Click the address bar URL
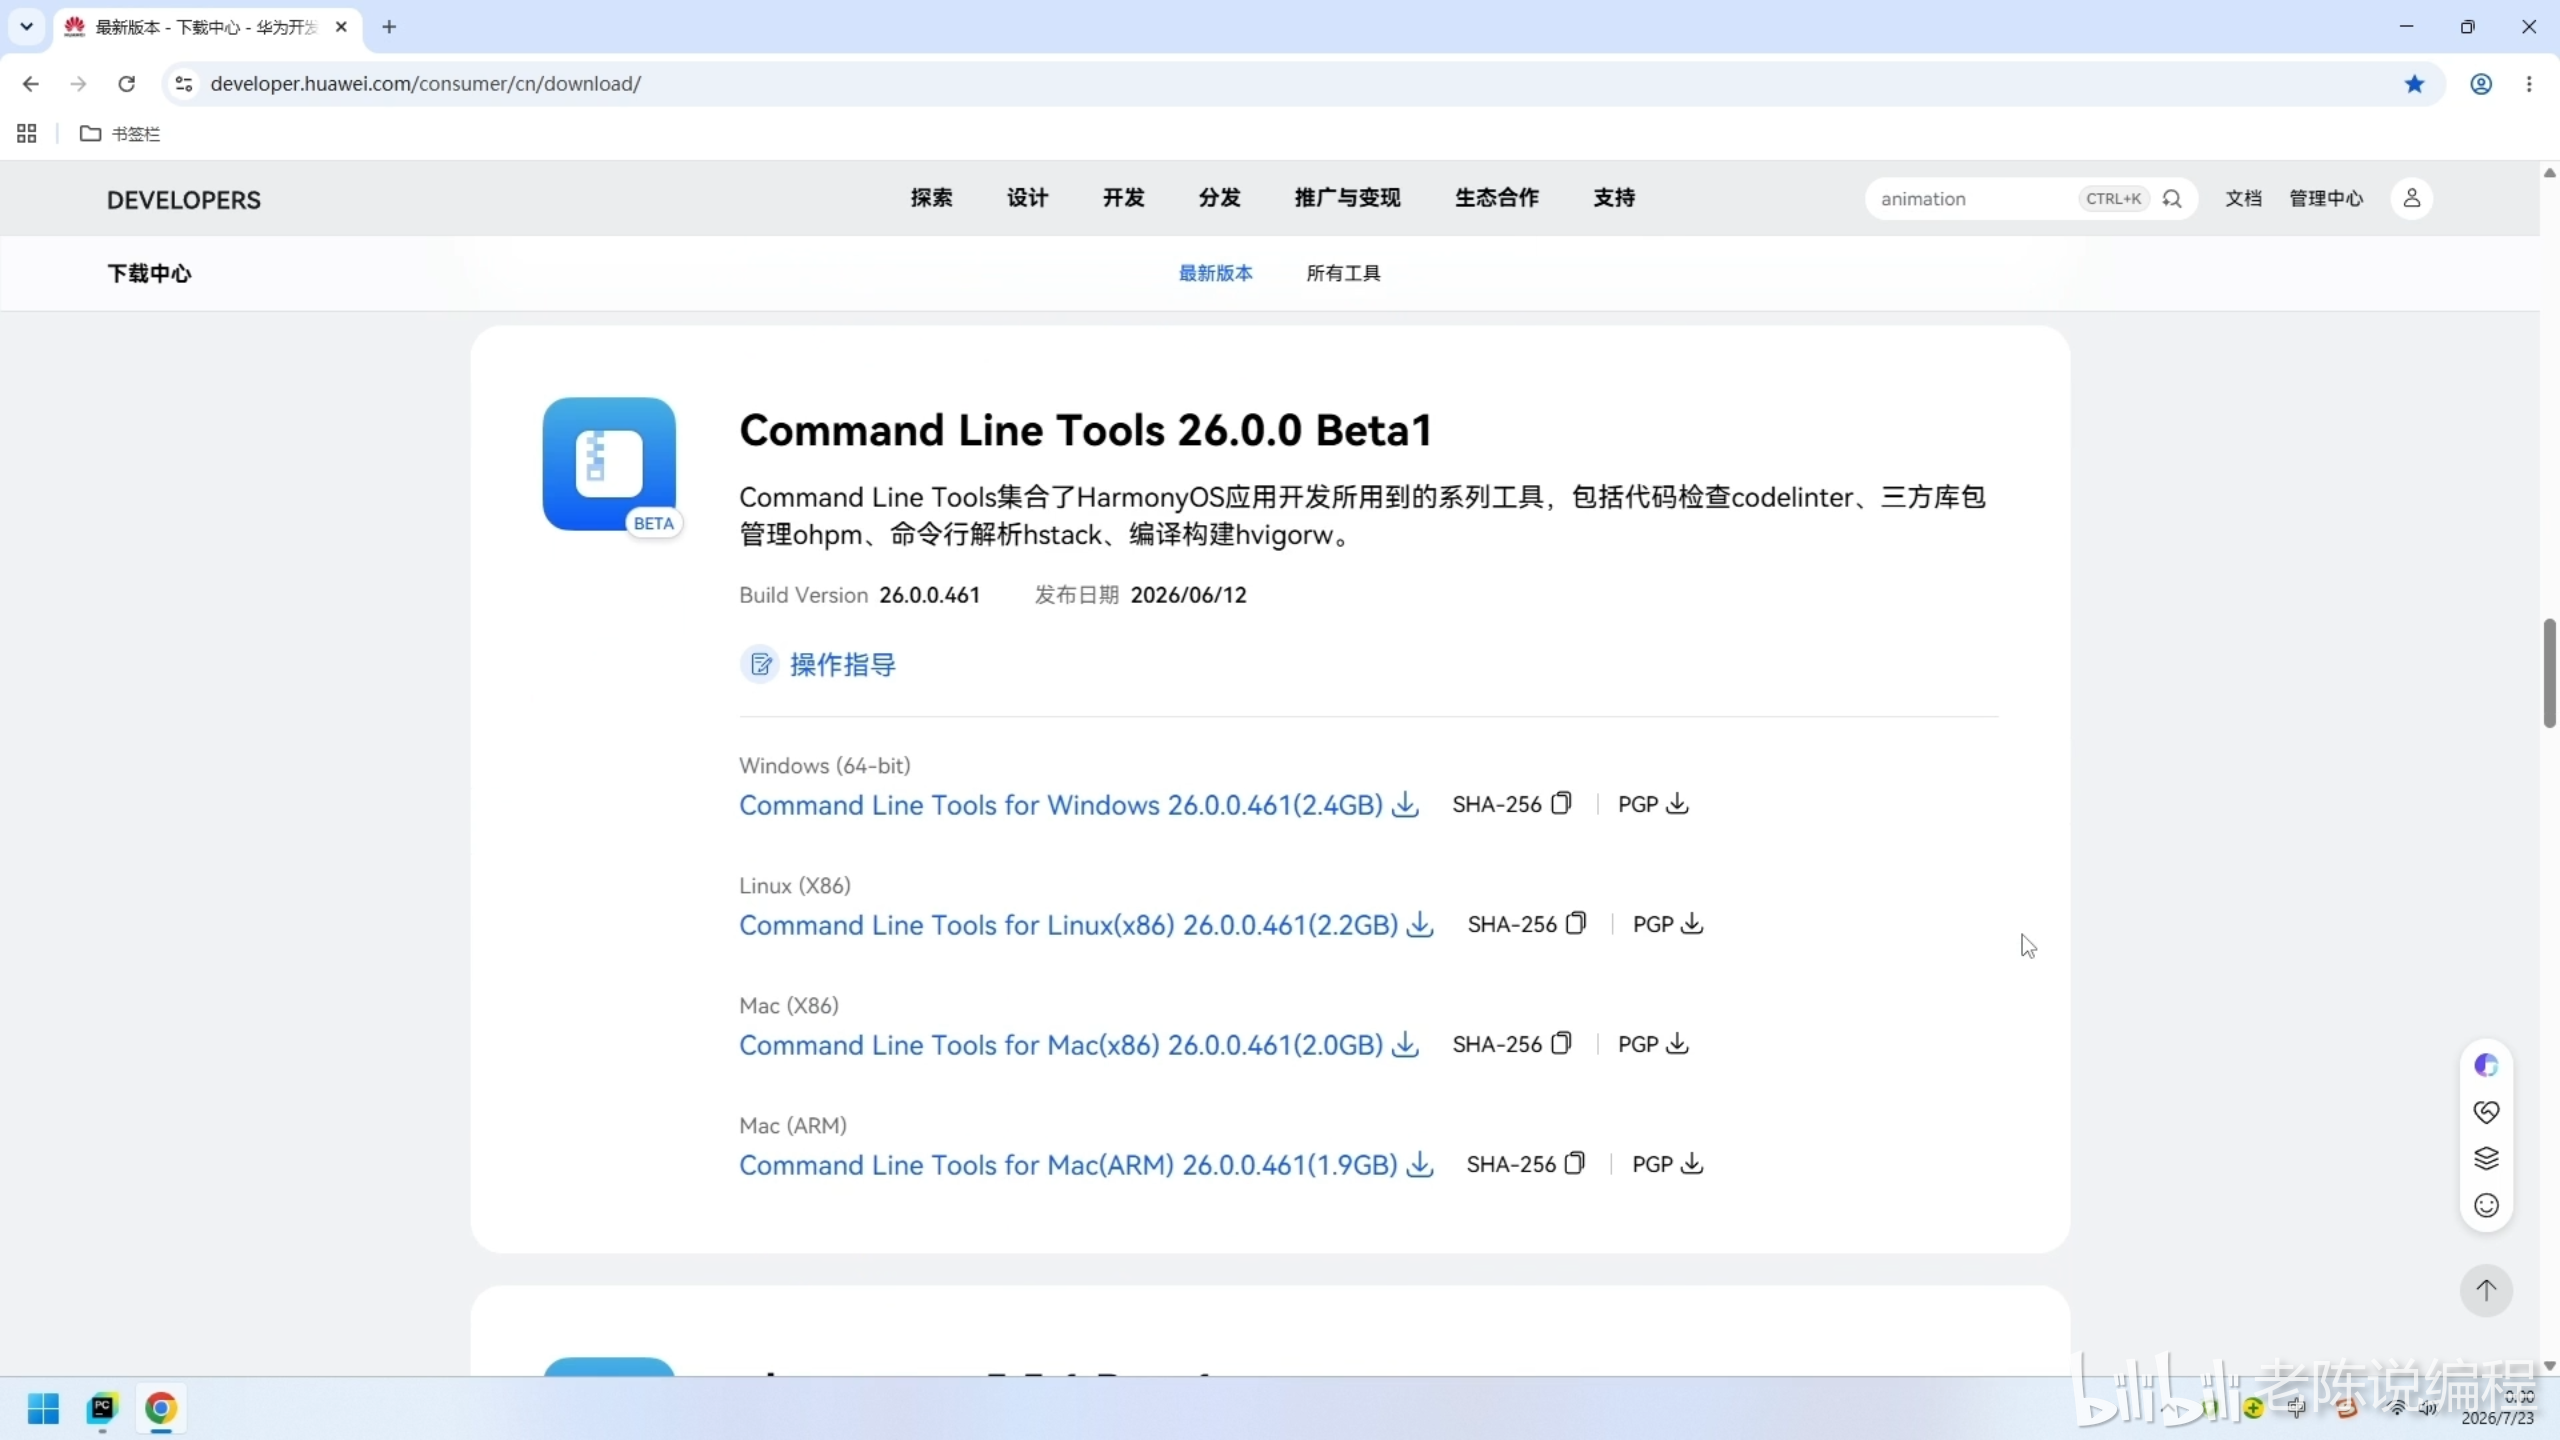 (x=426, y=84)
